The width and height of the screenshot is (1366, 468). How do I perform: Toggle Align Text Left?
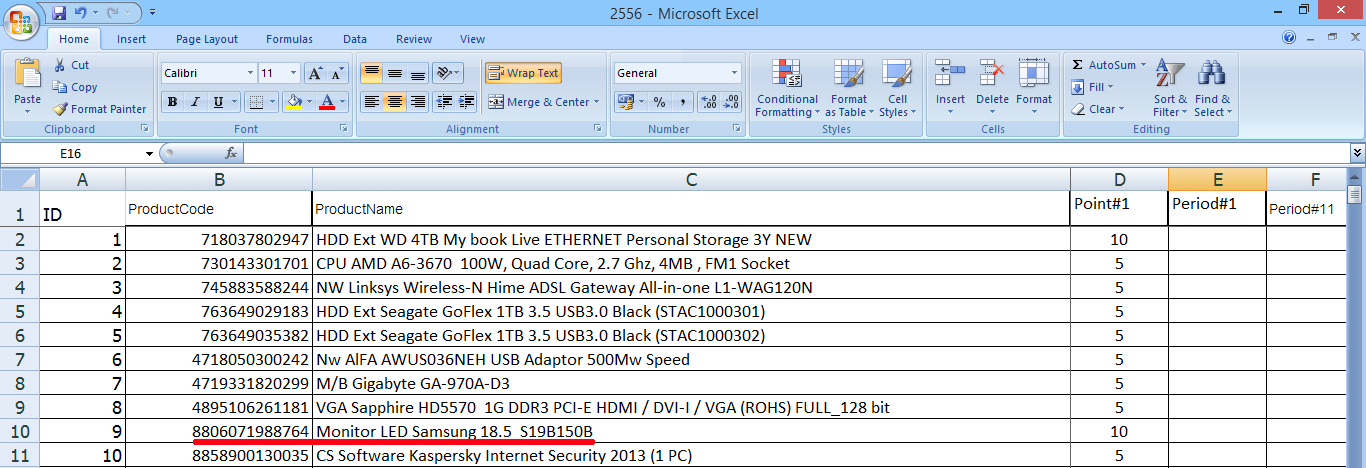coord(371,102)
